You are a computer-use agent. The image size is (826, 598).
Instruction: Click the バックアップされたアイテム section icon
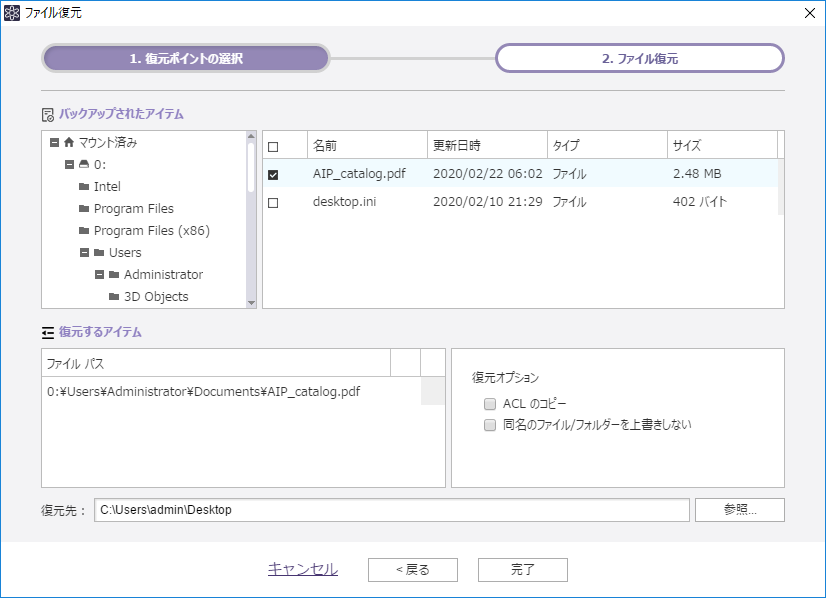click(48, 115)
